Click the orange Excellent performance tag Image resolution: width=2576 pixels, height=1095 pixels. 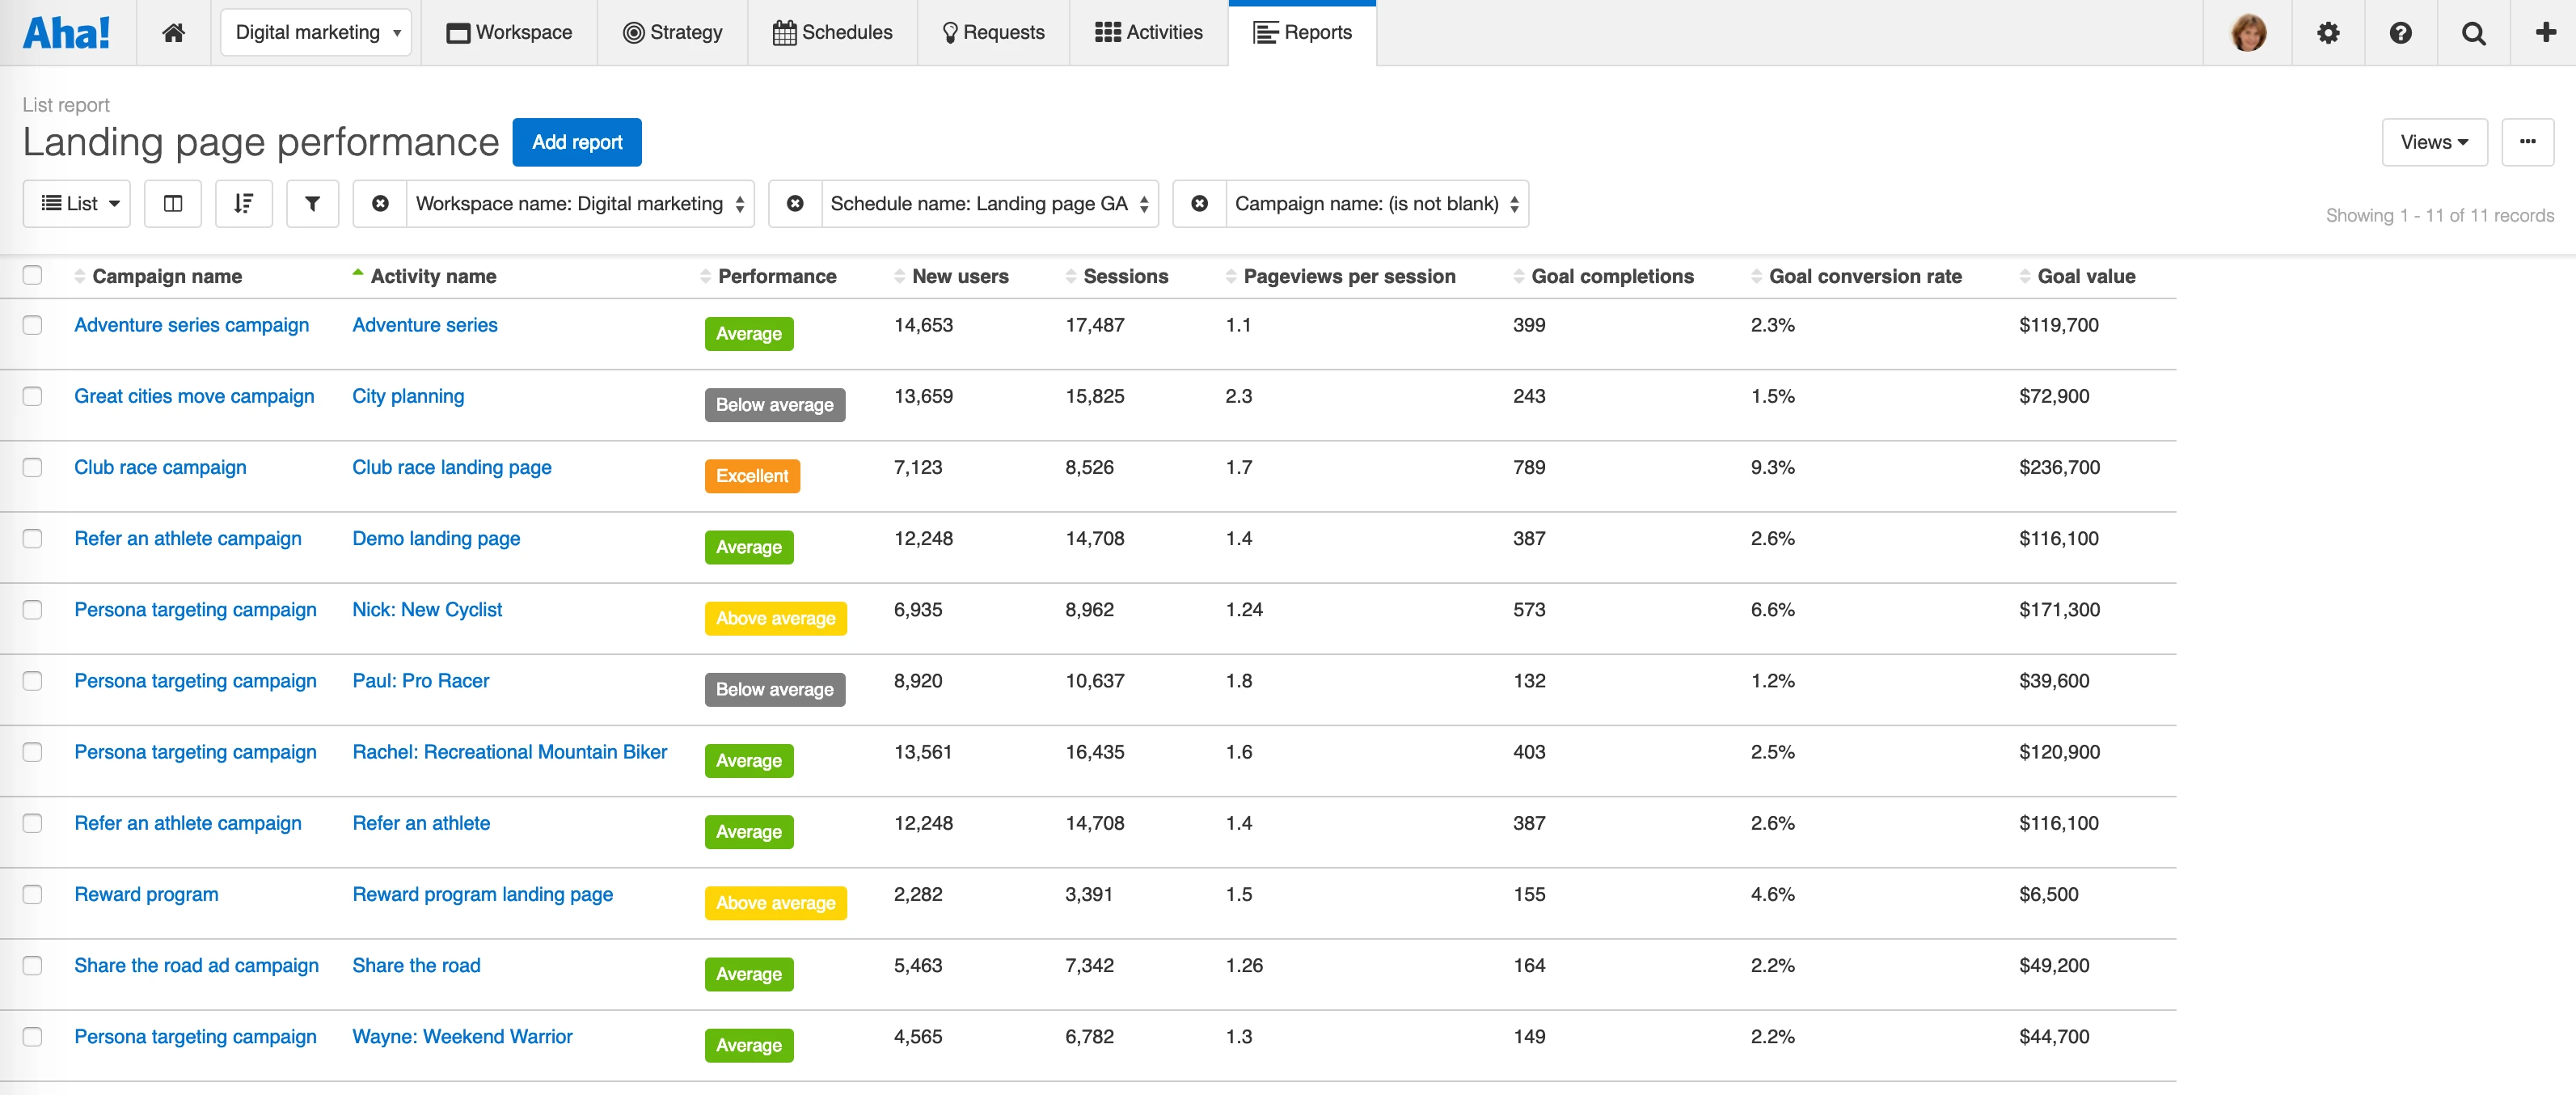coord(752,476)
